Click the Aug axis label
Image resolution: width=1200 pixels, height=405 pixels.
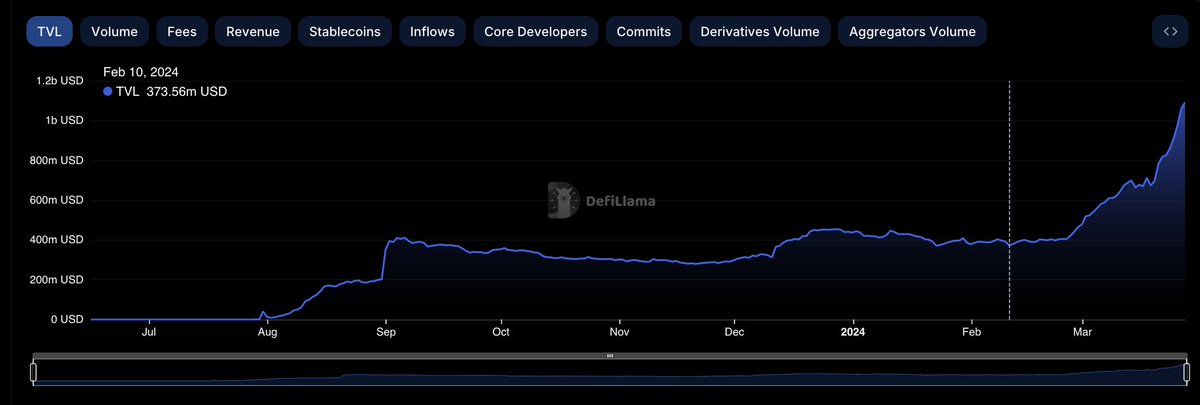(x=268, y=332)
